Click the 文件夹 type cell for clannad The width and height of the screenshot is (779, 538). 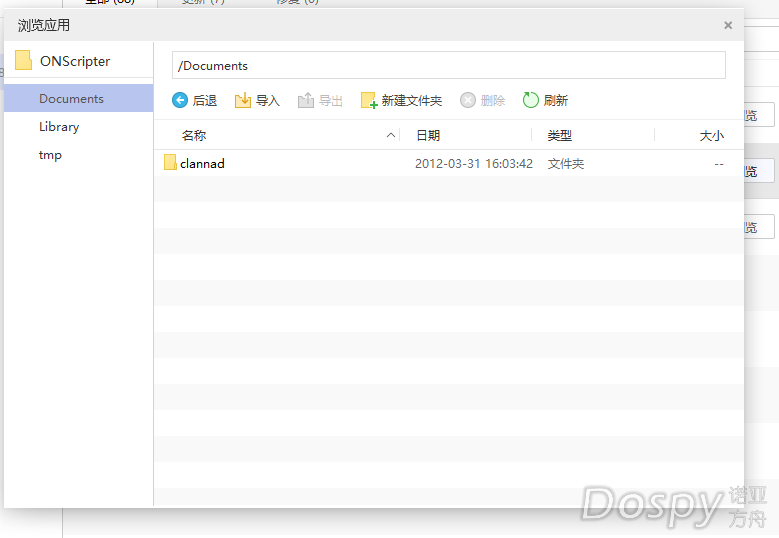pos(566,163)
